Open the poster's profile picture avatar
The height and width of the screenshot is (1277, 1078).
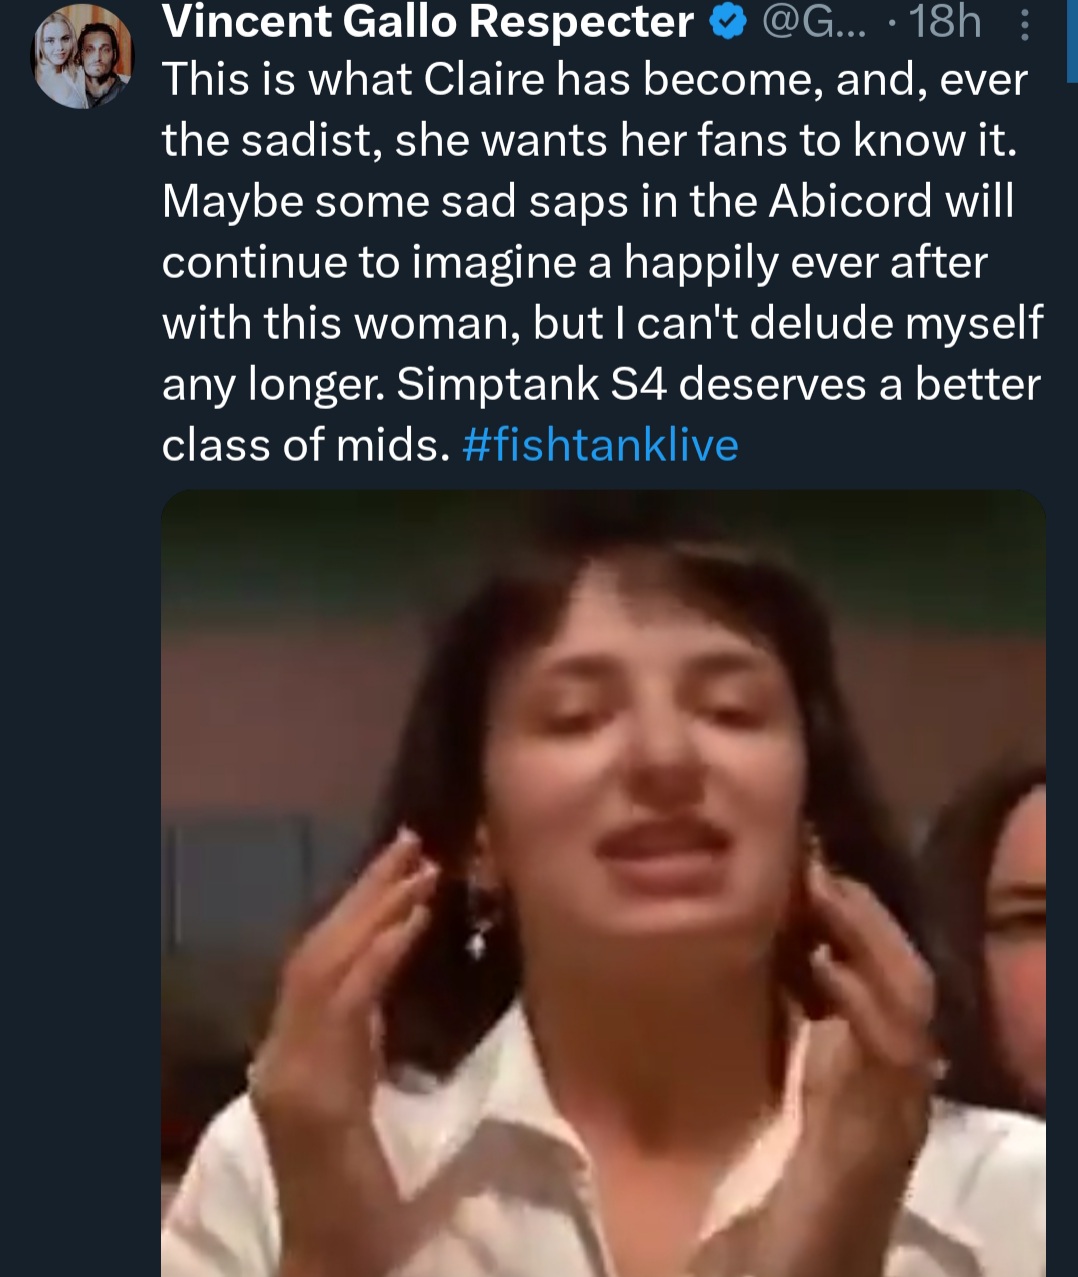tap(83, 56)
